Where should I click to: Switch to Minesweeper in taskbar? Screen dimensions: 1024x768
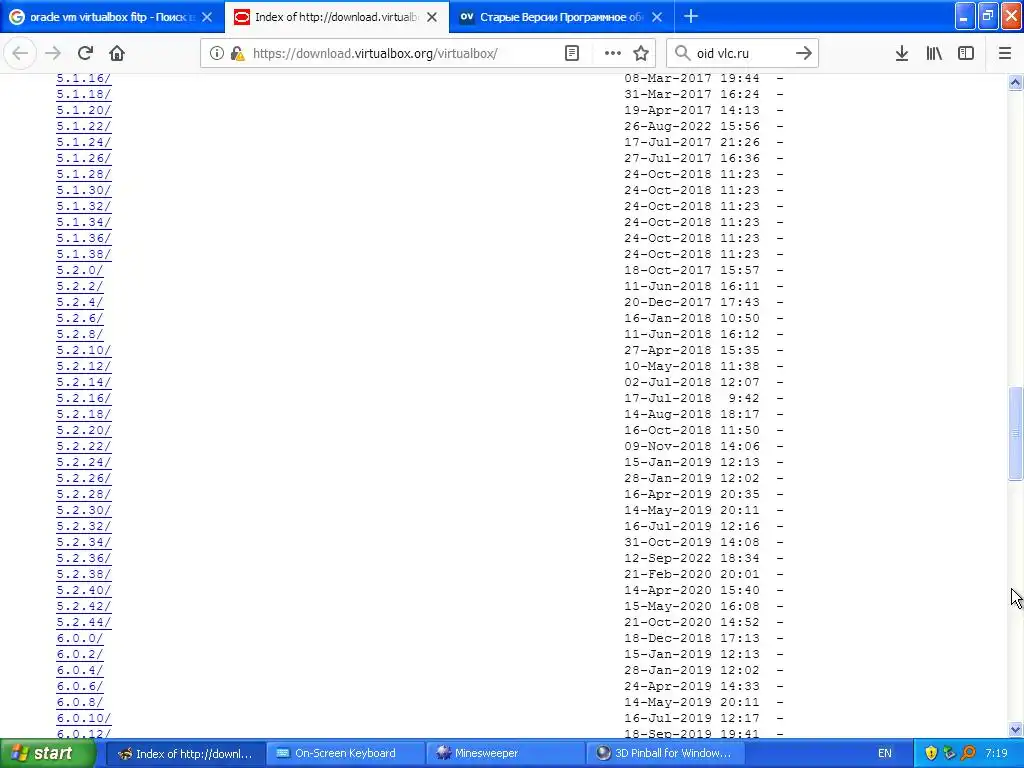[505, 753]
